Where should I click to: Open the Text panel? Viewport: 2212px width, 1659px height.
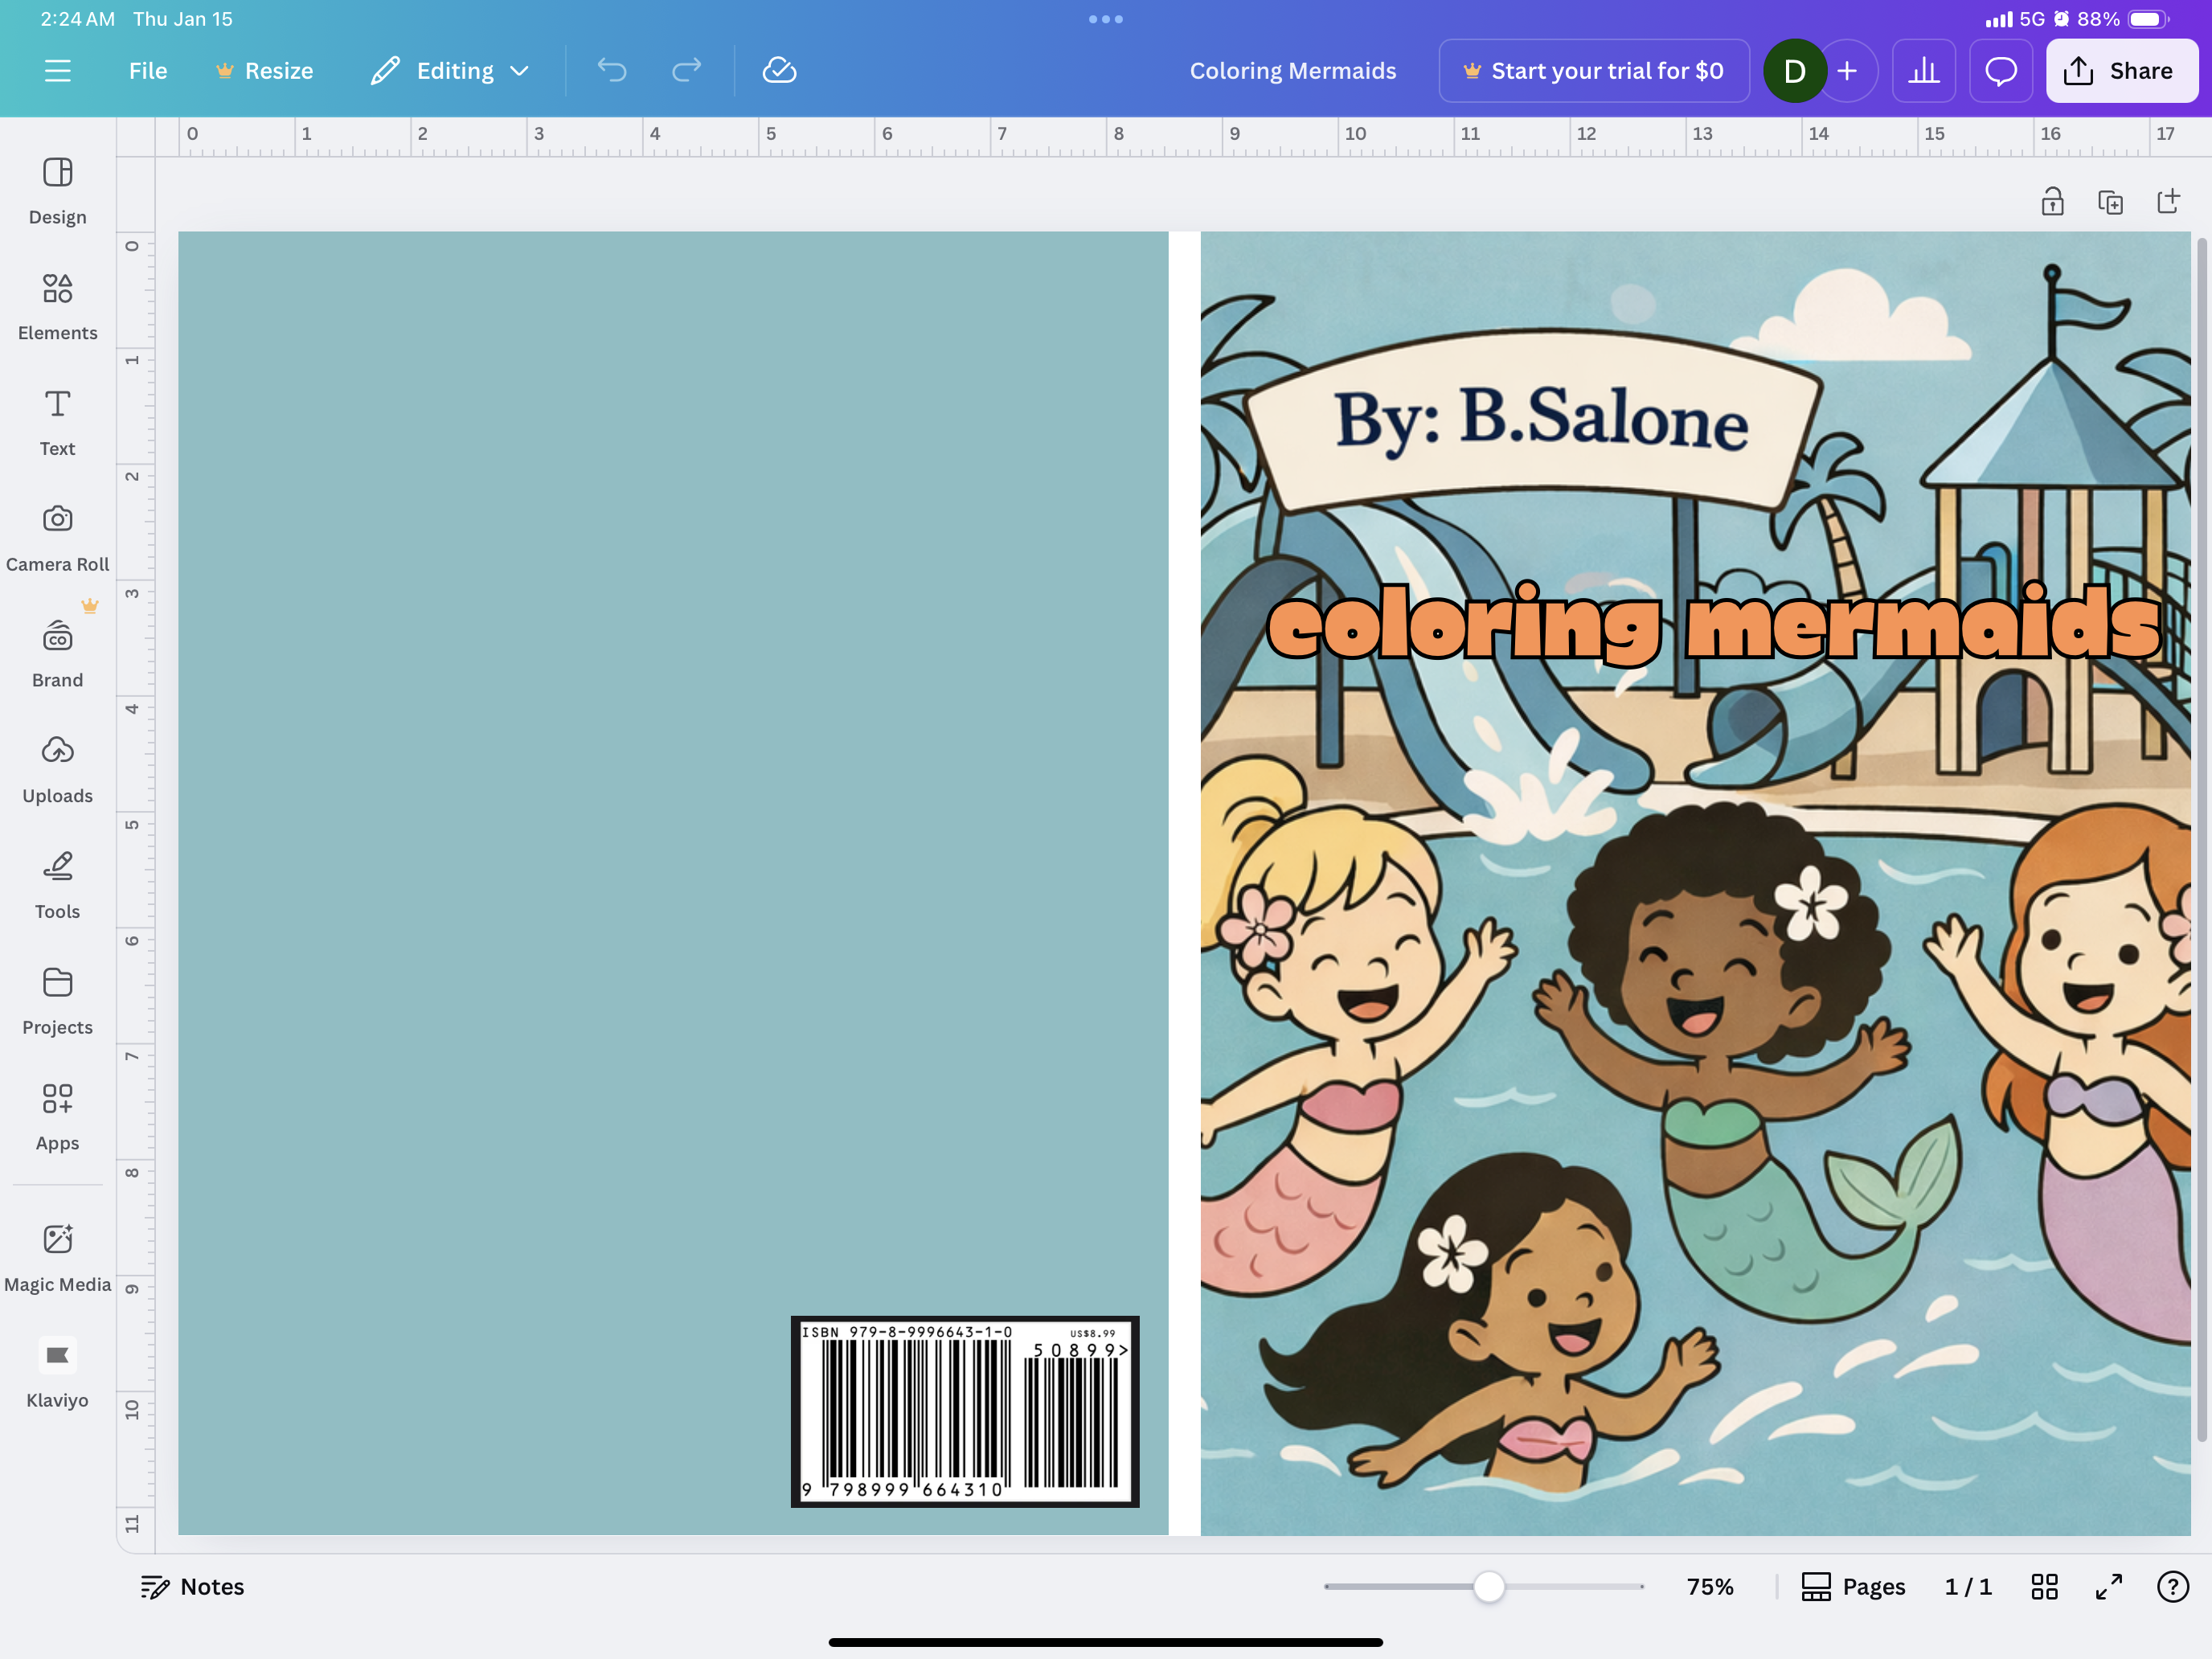click(57, 423)
